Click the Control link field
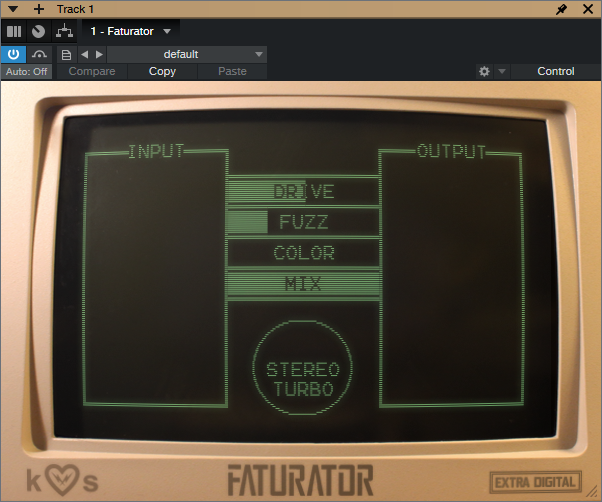Viewport: 602px width, 502px height. [556, 71]
